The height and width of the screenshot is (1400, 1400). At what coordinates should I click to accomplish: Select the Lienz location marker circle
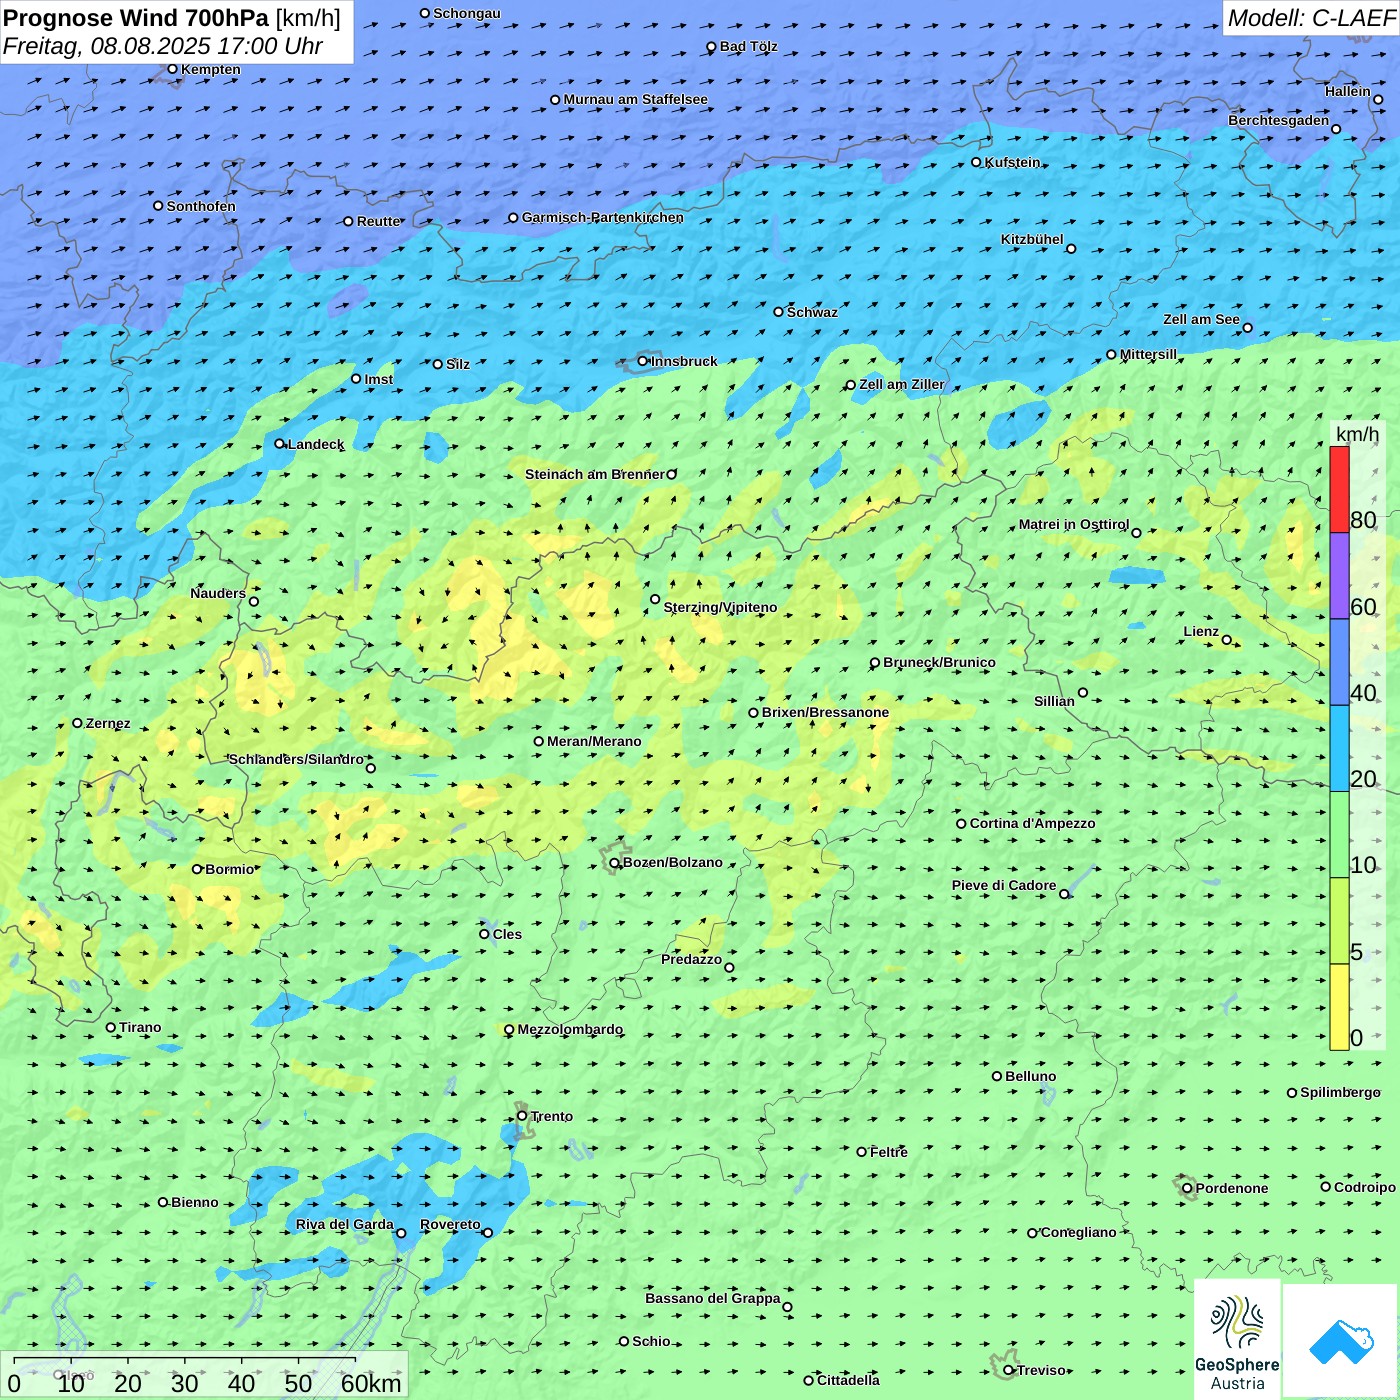[x=1227, y=640]
